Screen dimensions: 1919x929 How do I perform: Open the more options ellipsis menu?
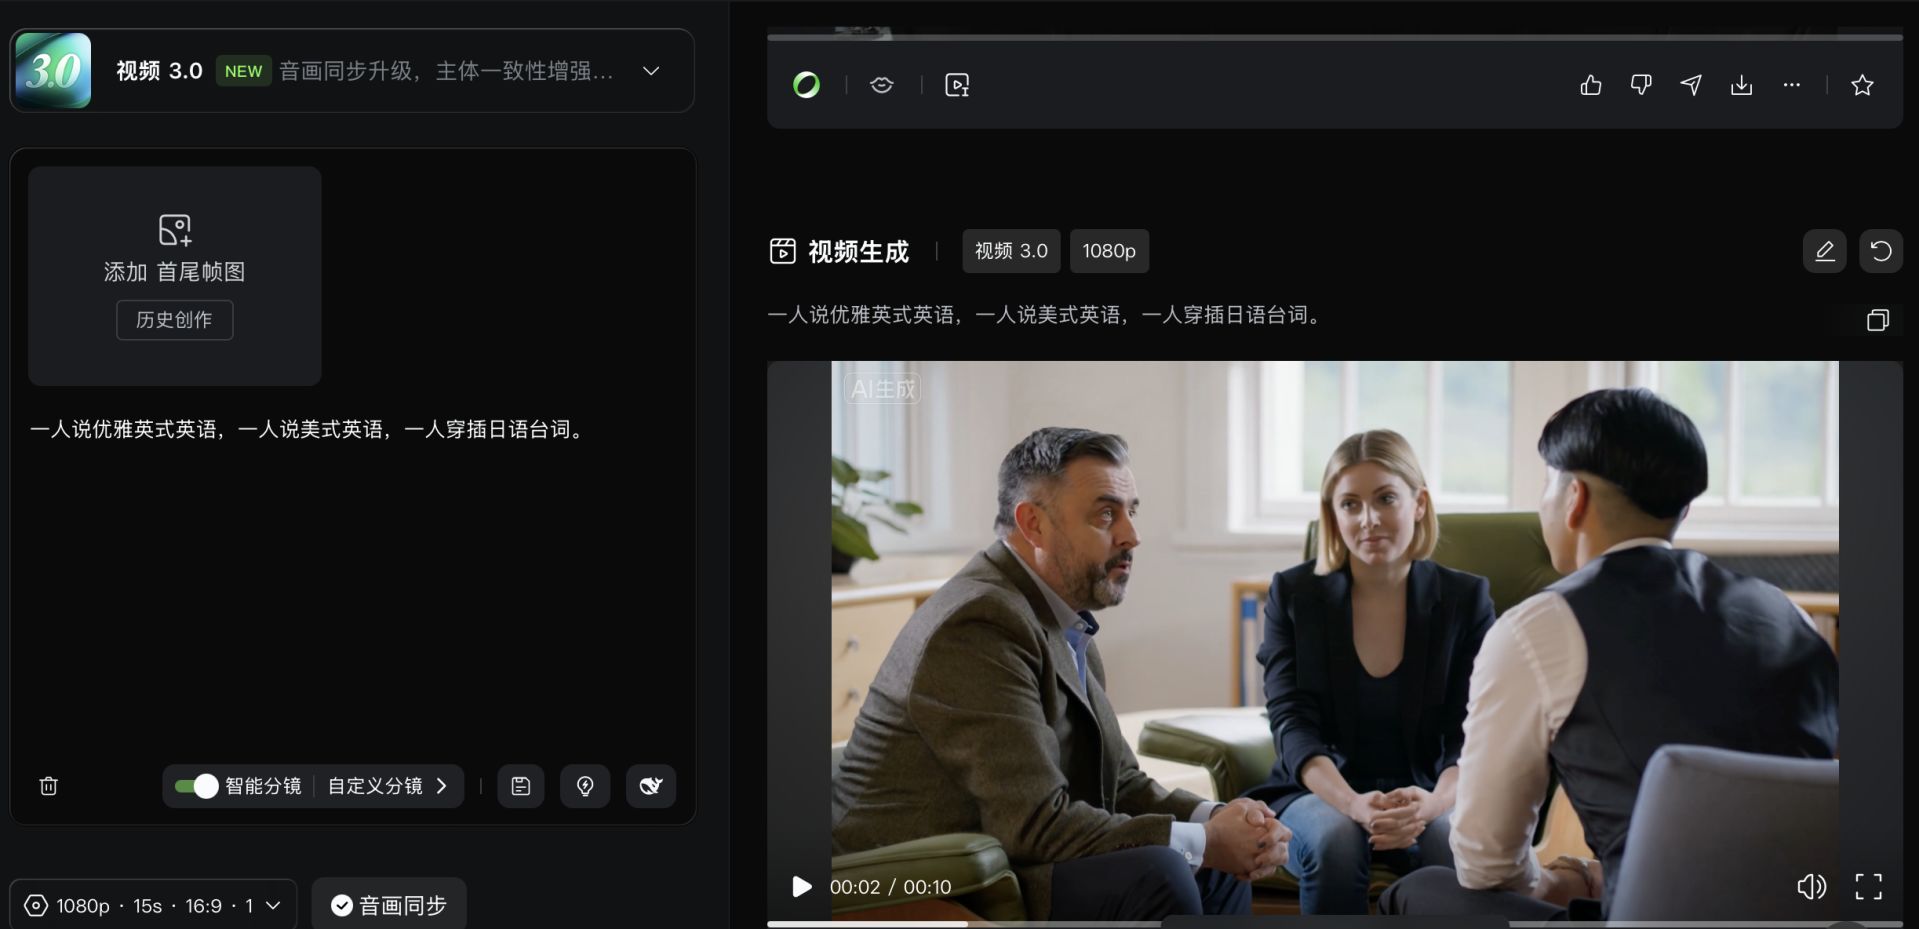(1791, 85)
